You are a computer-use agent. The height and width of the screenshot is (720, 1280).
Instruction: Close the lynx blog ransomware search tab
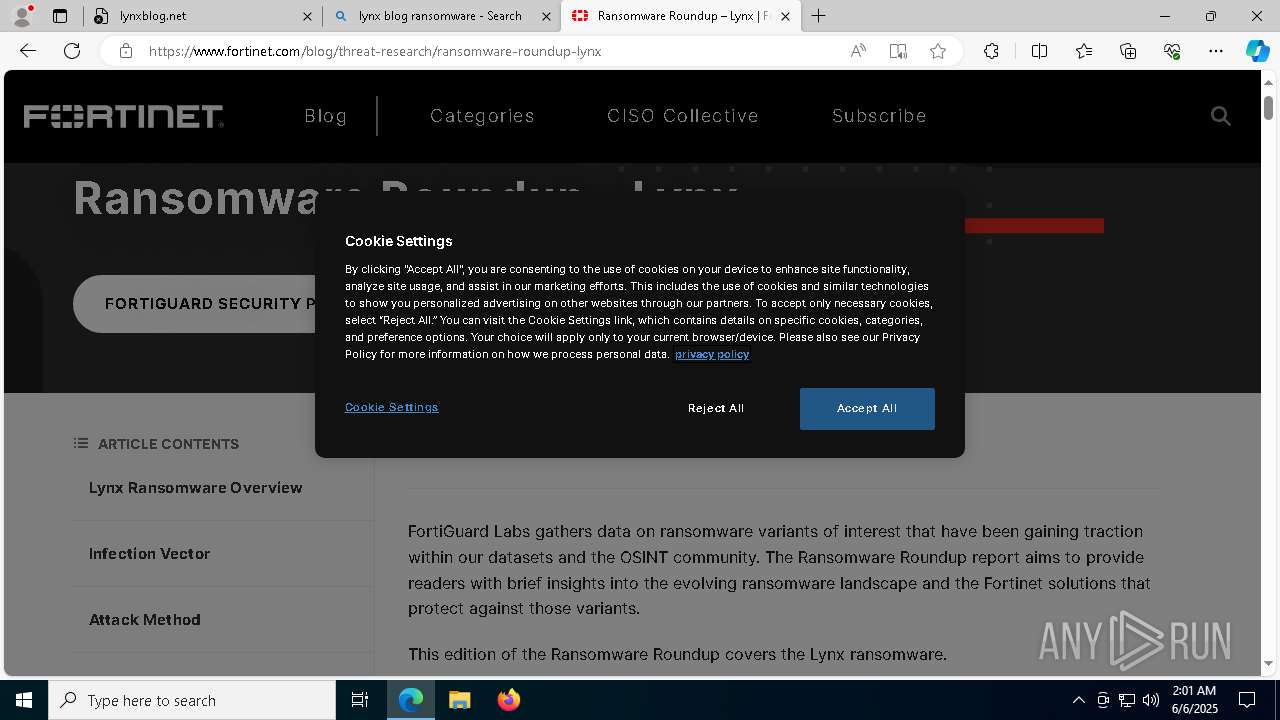click(546, 16)
